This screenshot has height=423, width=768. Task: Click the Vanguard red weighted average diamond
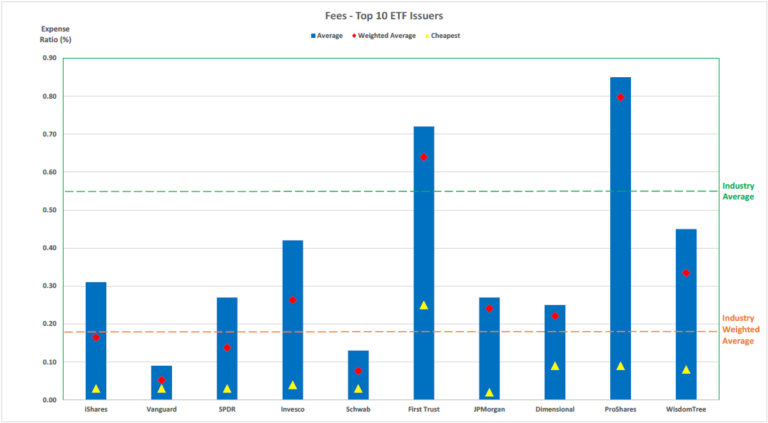tap(162, 380)
